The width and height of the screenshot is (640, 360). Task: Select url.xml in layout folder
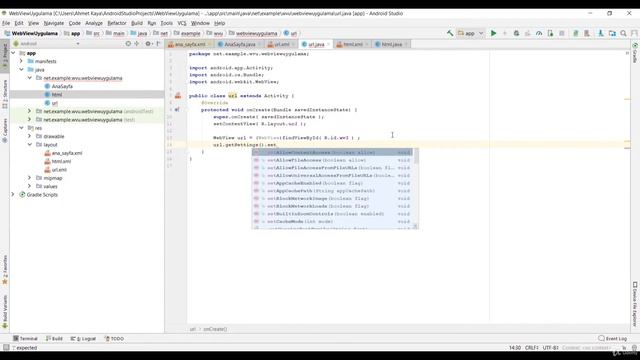click(x=59, y=169)
